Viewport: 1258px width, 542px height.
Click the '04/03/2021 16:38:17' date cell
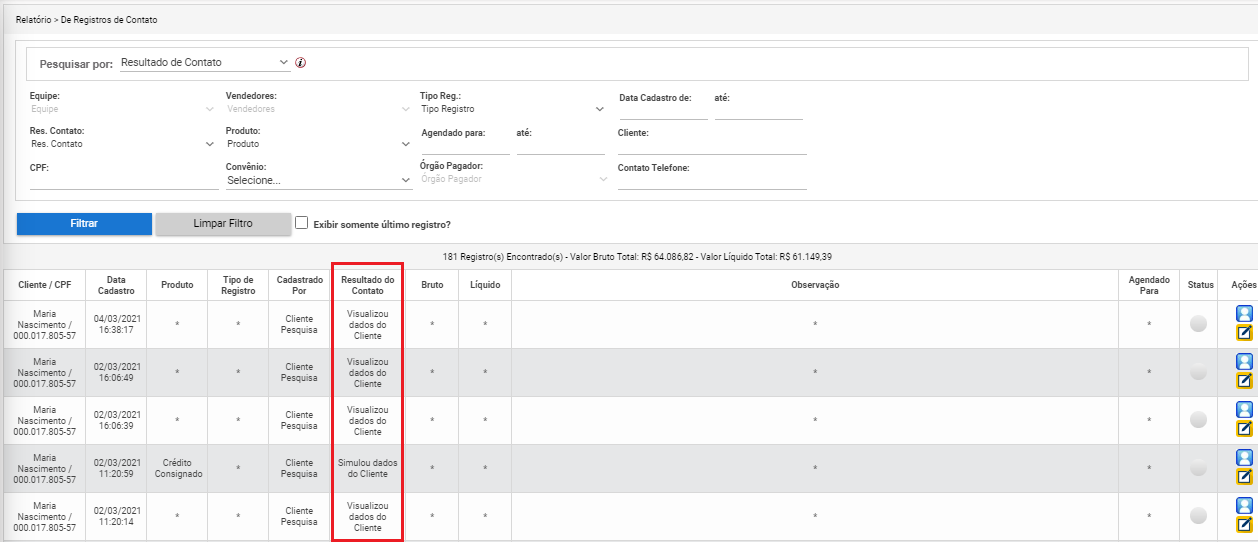point(116,324)
